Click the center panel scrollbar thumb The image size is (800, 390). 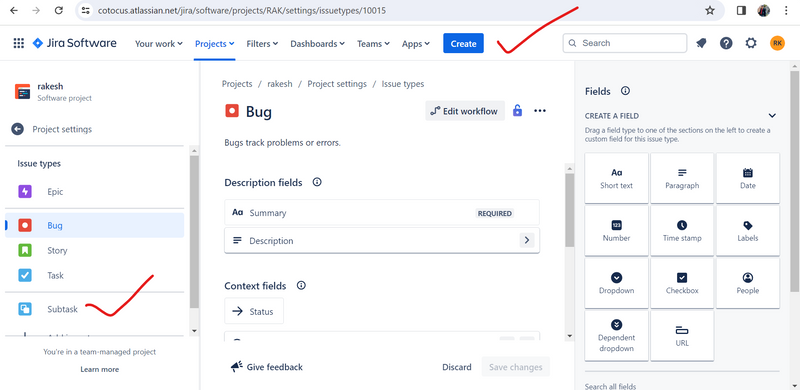click(x=569, y=210)
